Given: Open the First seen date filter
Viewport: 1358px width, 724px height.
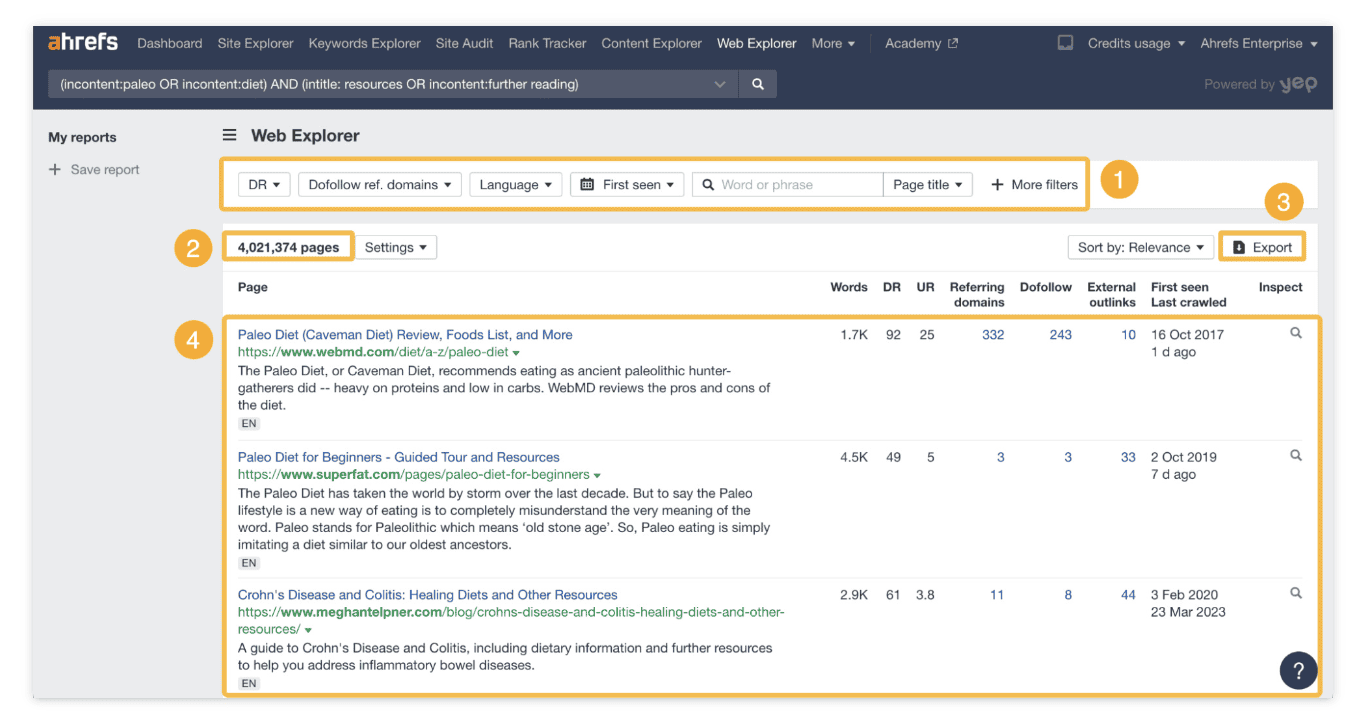Looking at the screenshot, I should 627,184.
